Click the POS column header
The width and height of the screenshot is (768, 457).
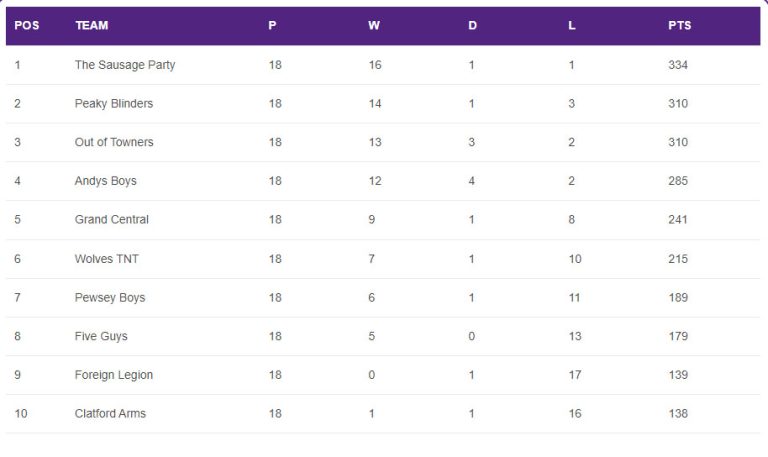pyautogui.click(x=26, y=25)
